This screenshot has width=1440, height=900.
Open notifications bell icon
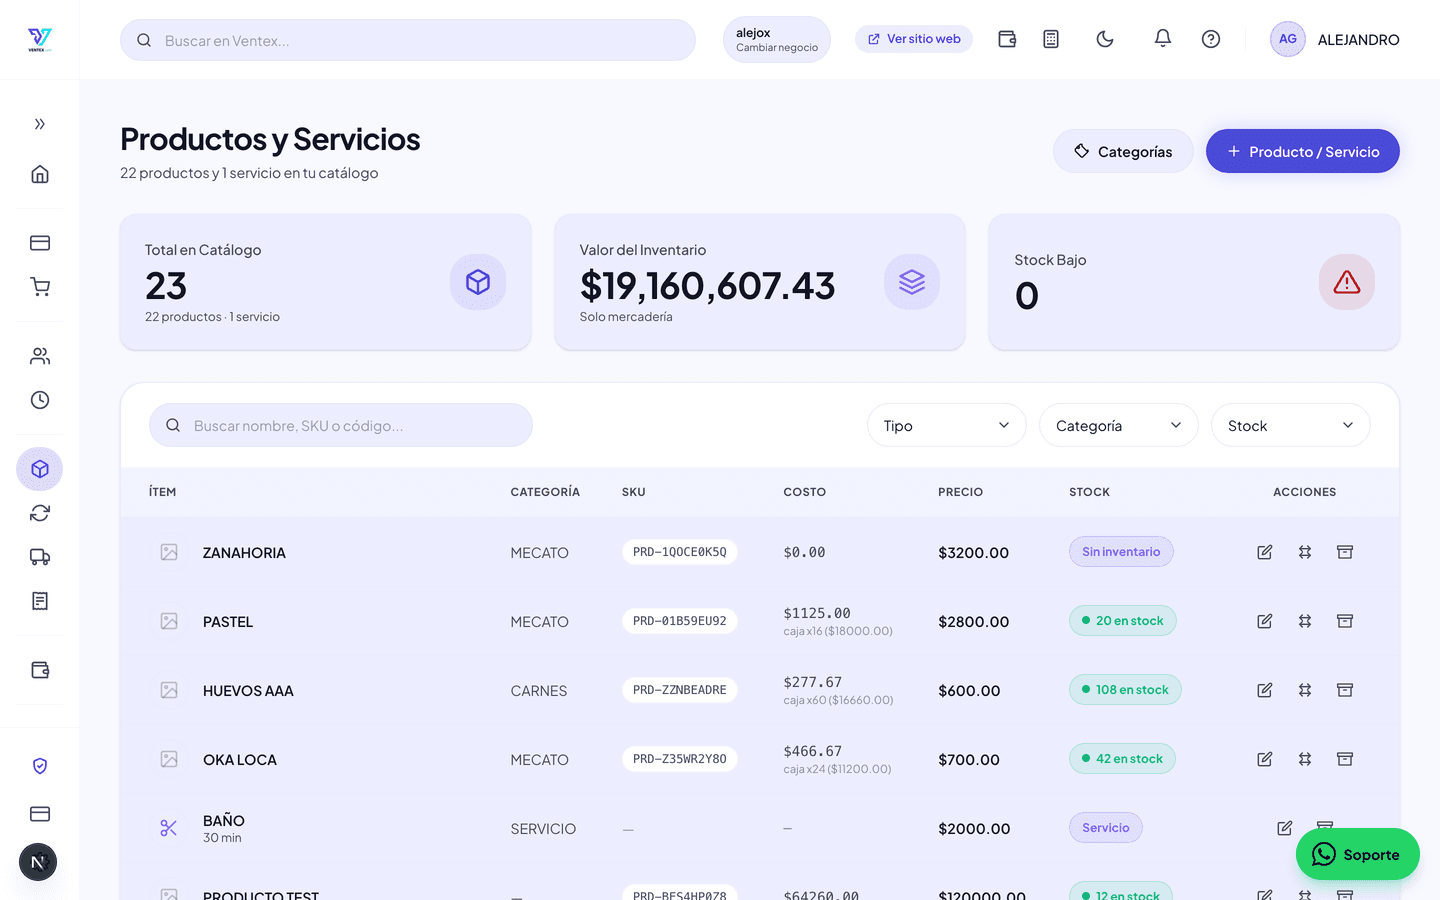[1162, 39]
